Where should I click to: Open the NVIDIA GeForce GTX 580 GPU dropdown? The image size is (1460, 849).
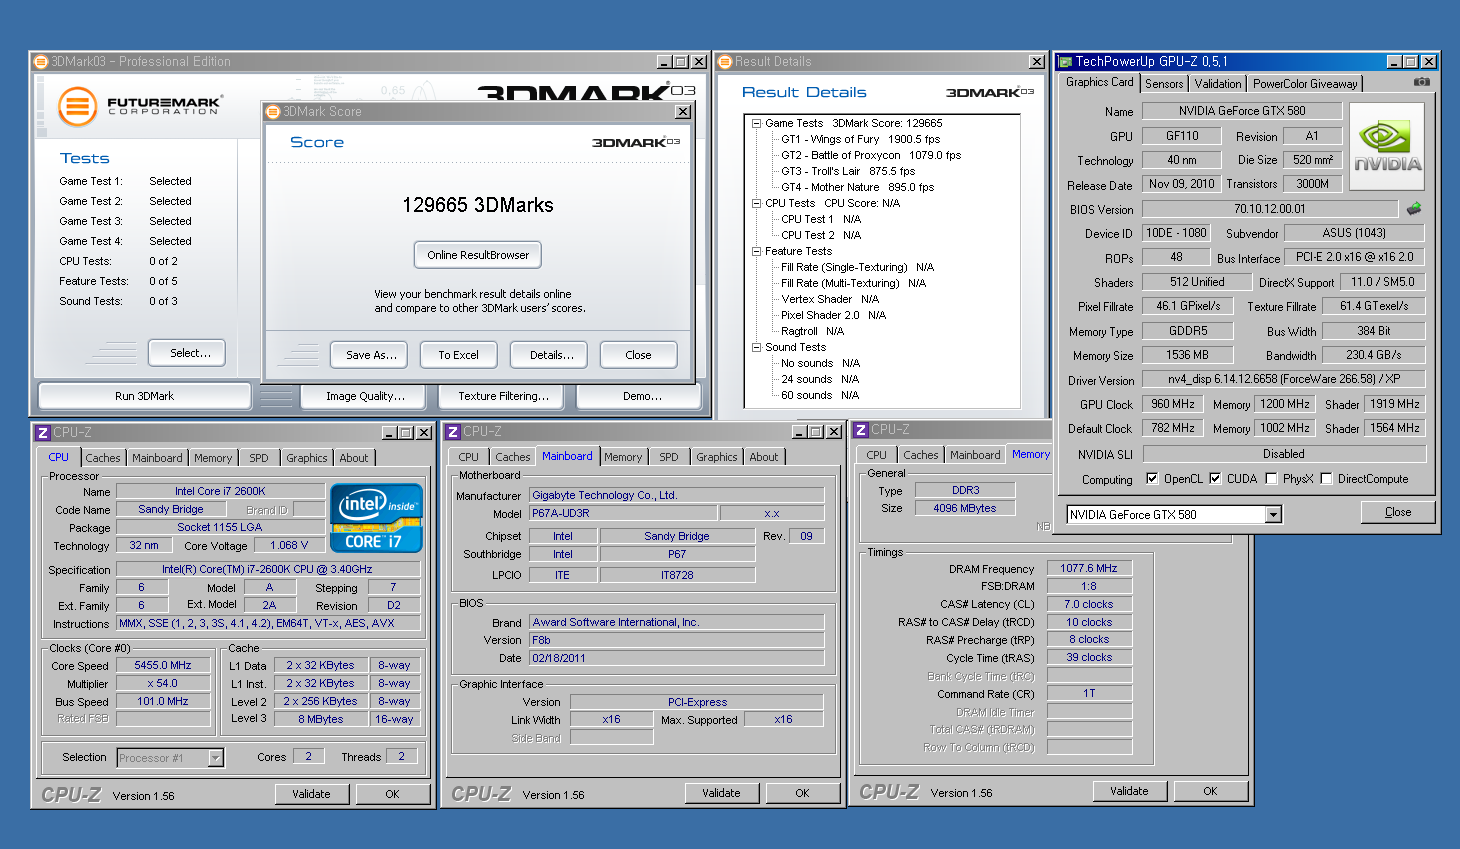click(x=1273, y=515)
